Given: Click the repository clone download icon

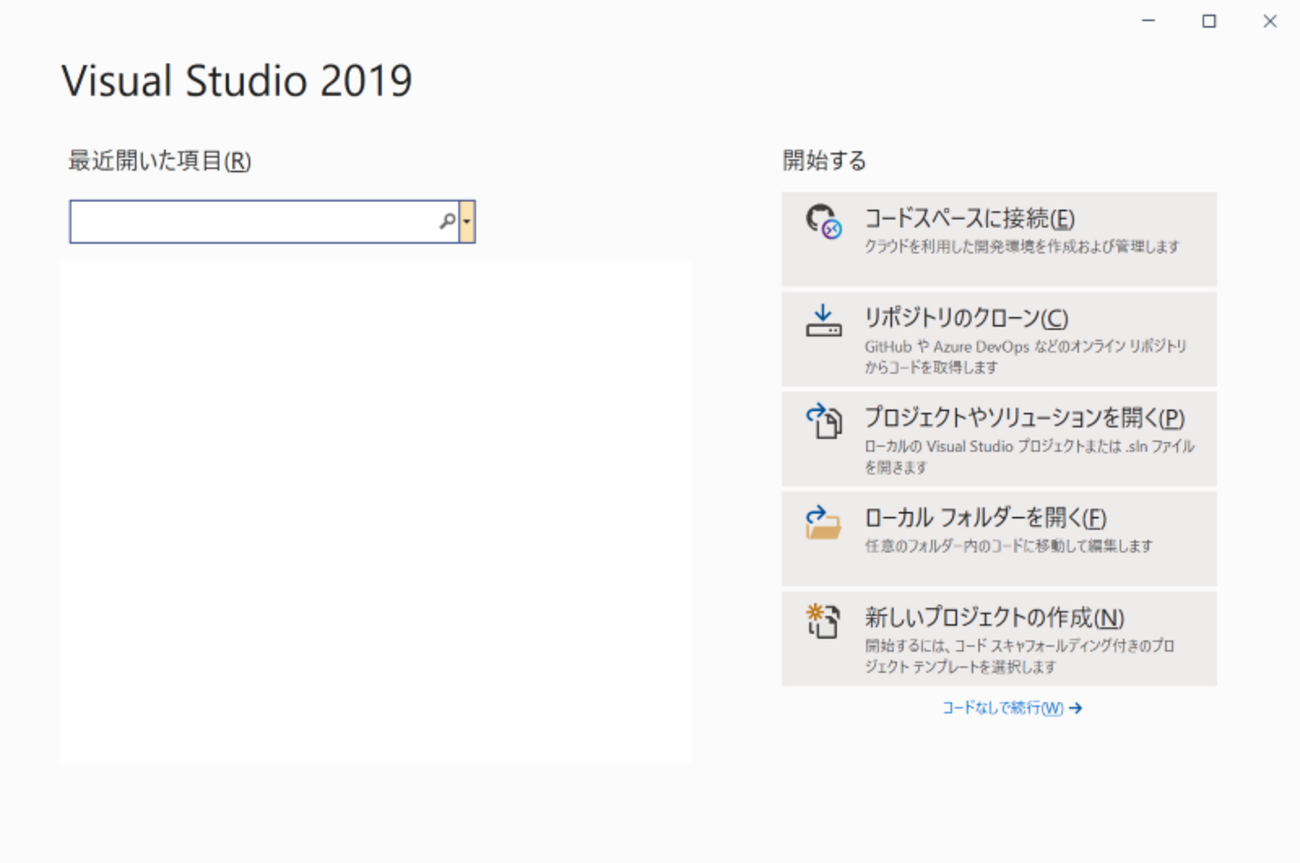Looking at the screenshot, I should click(x=823, y=321).
